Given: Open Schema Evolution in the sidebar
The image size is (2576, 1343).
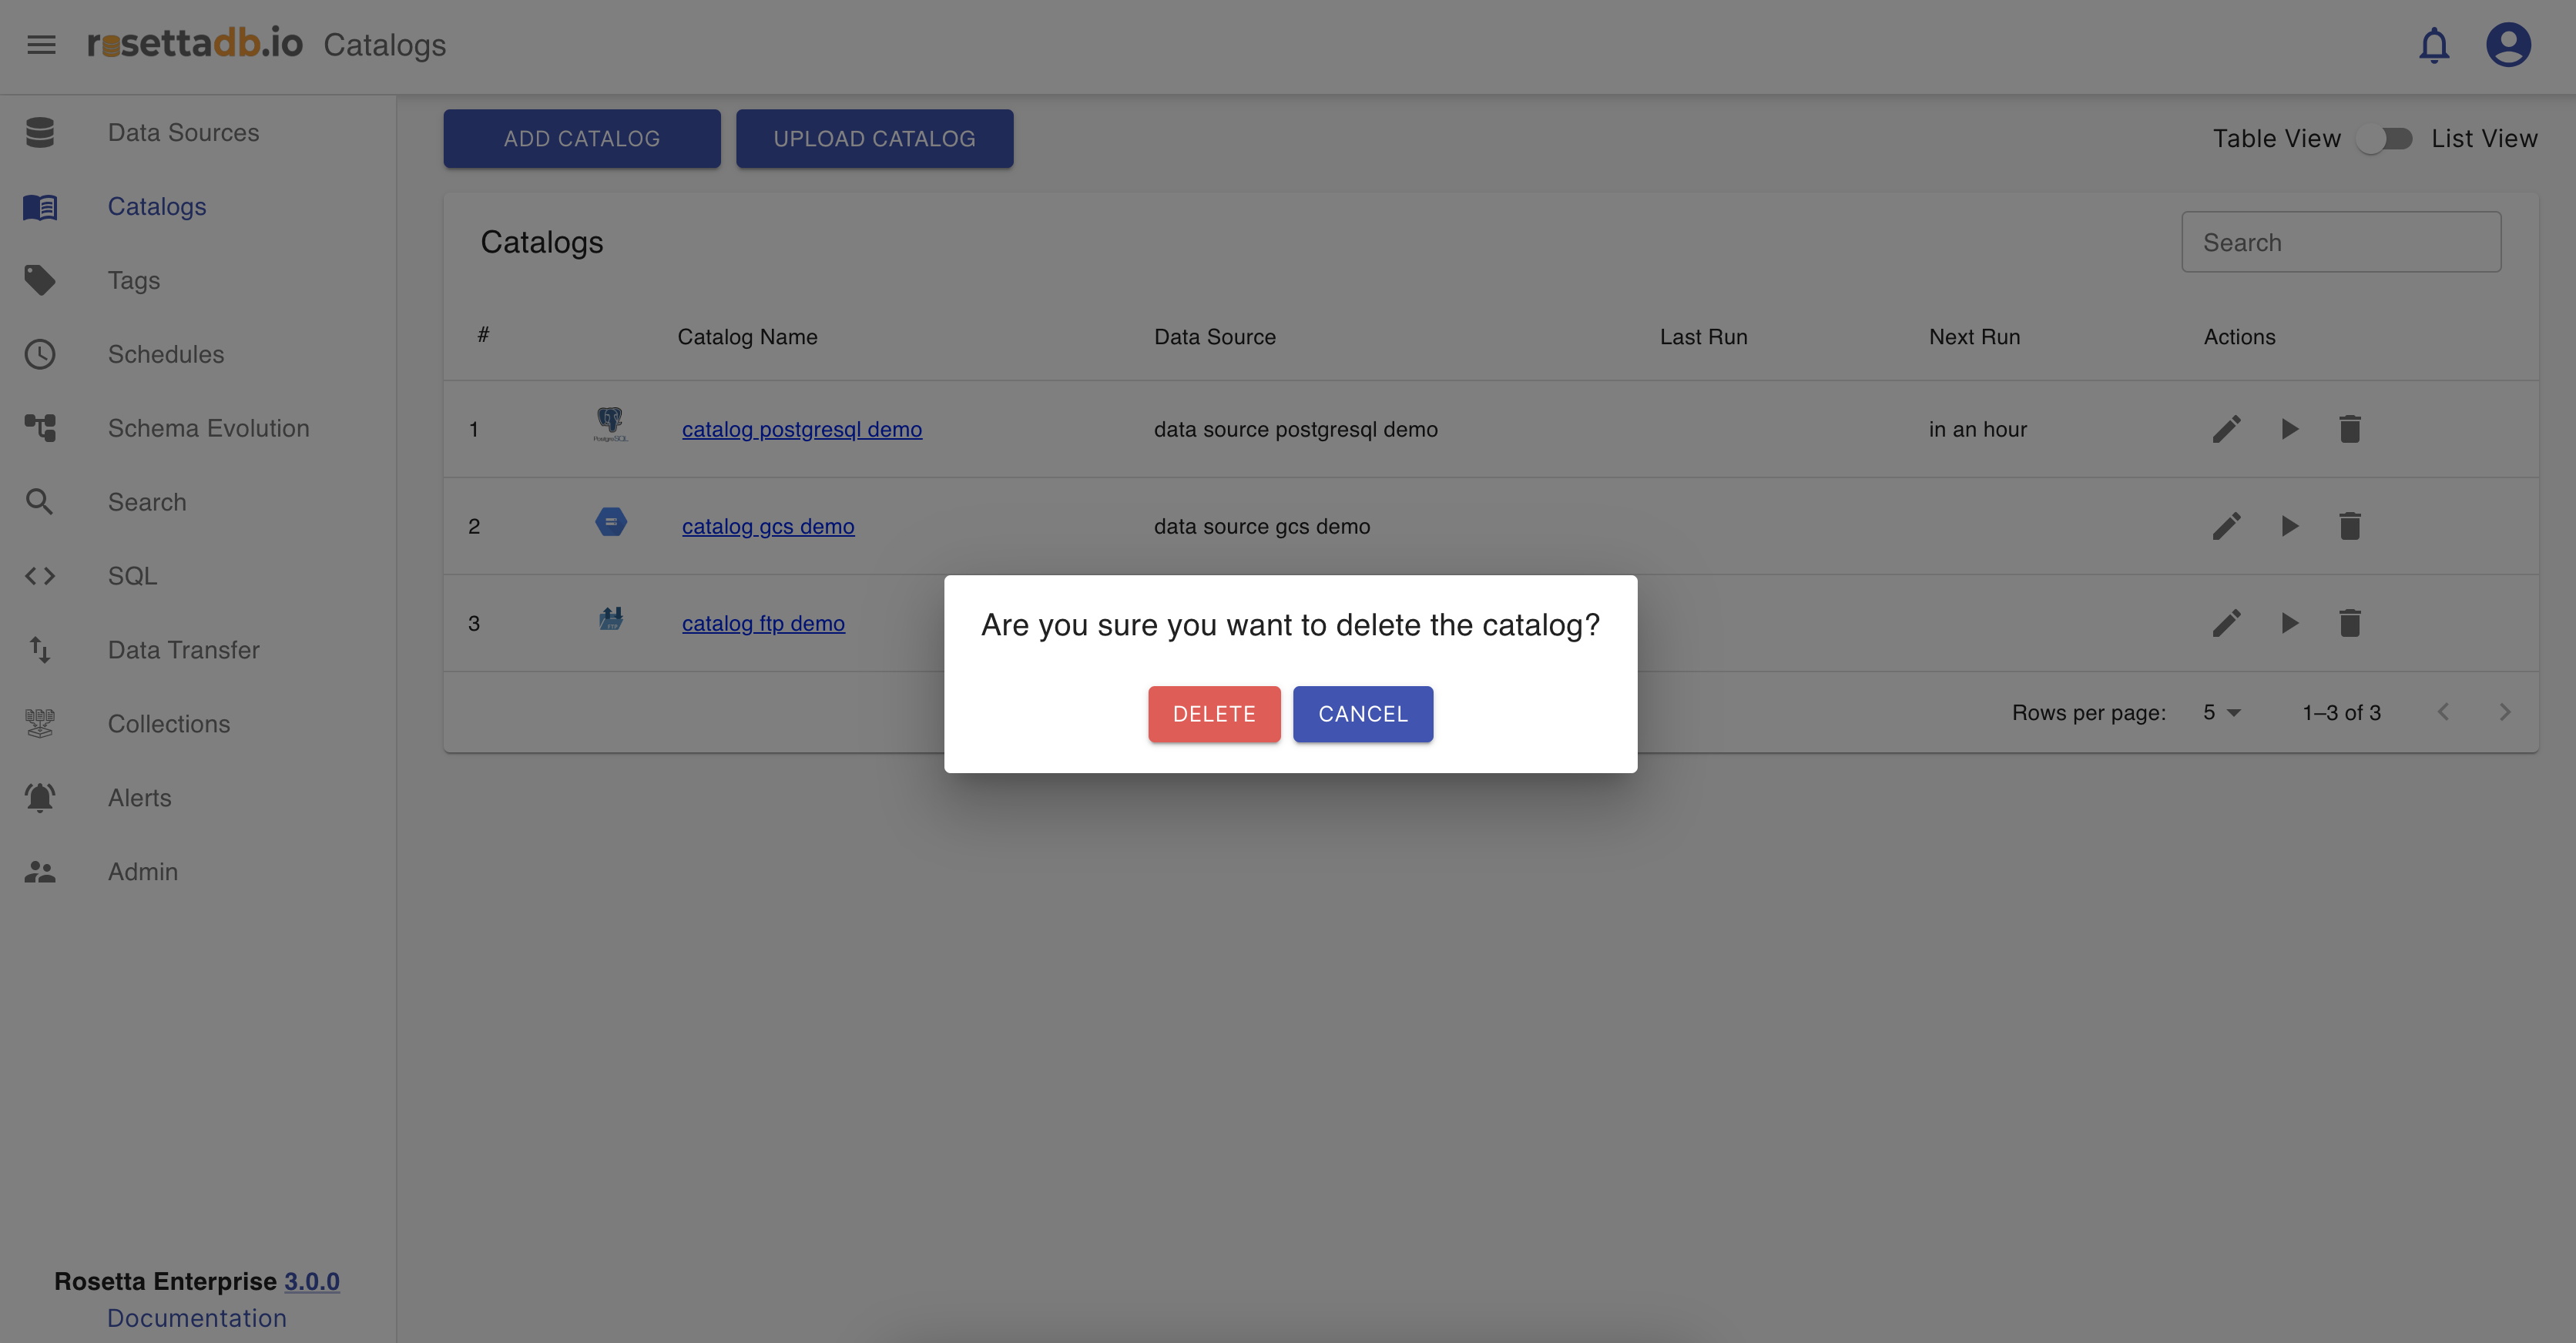Looking at the screenshot, I should click(208, 429).
